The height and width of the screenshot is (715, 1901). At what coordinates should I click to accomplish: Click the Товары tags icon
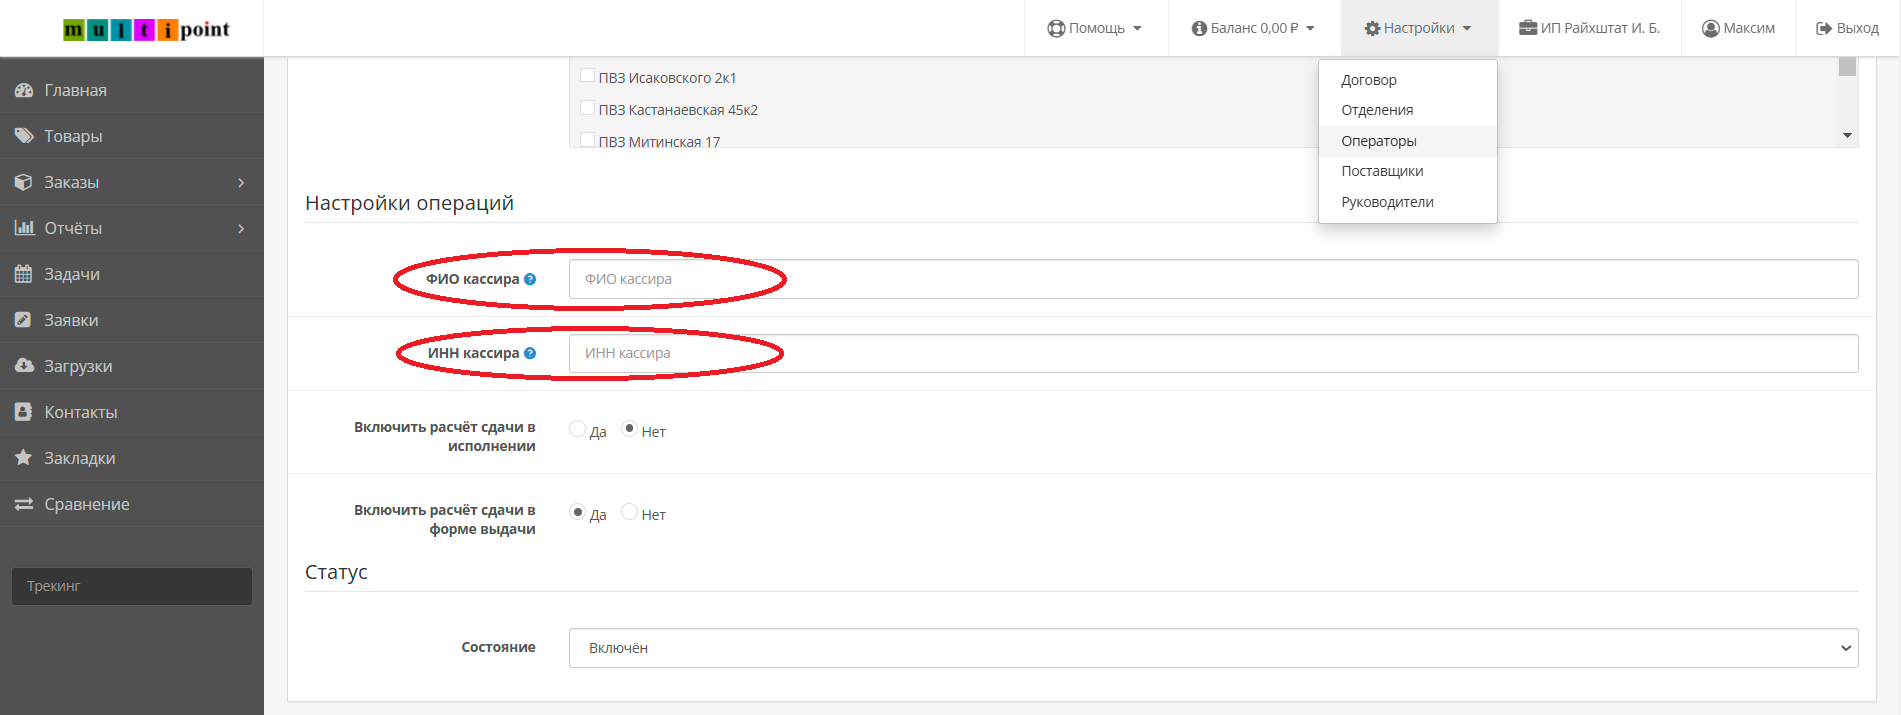24,136
